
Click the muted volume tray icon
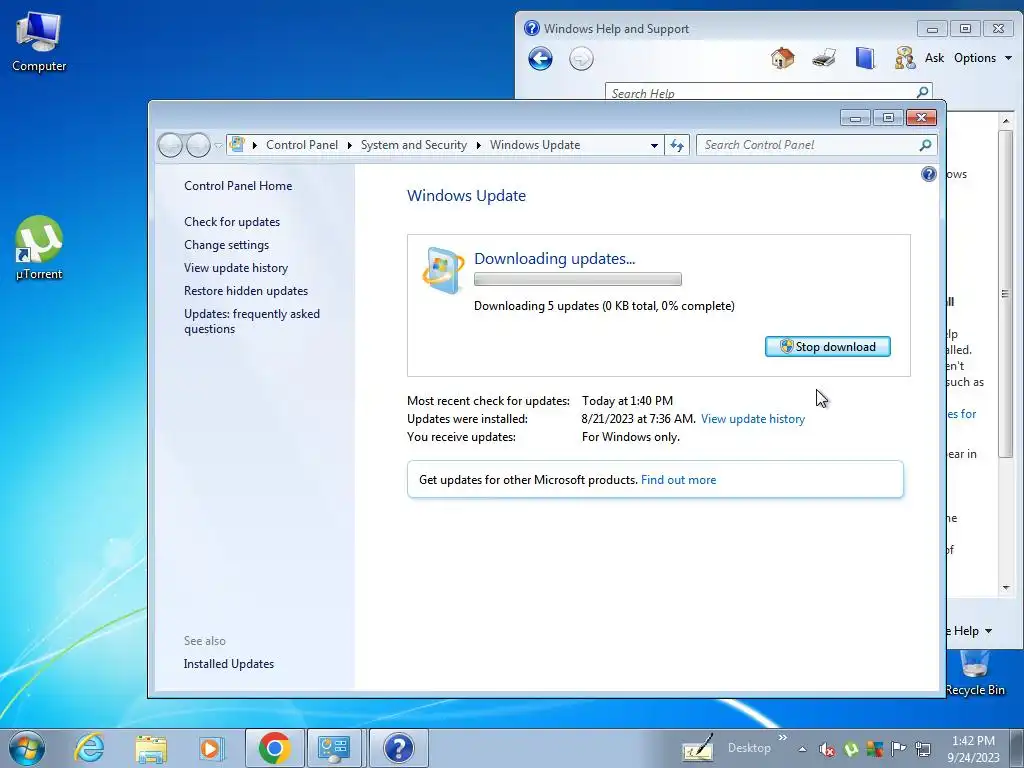coord(827,750)
